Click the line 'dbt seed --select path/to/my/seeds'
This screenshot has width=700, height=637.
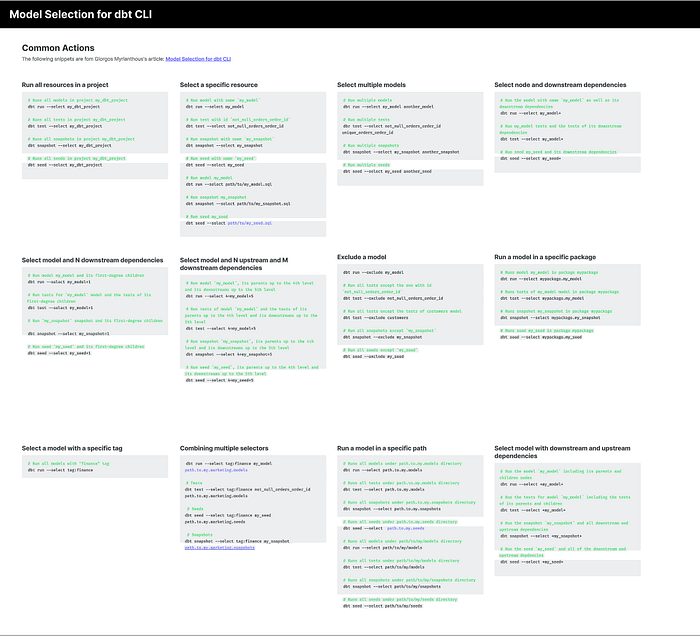[383, 606]
